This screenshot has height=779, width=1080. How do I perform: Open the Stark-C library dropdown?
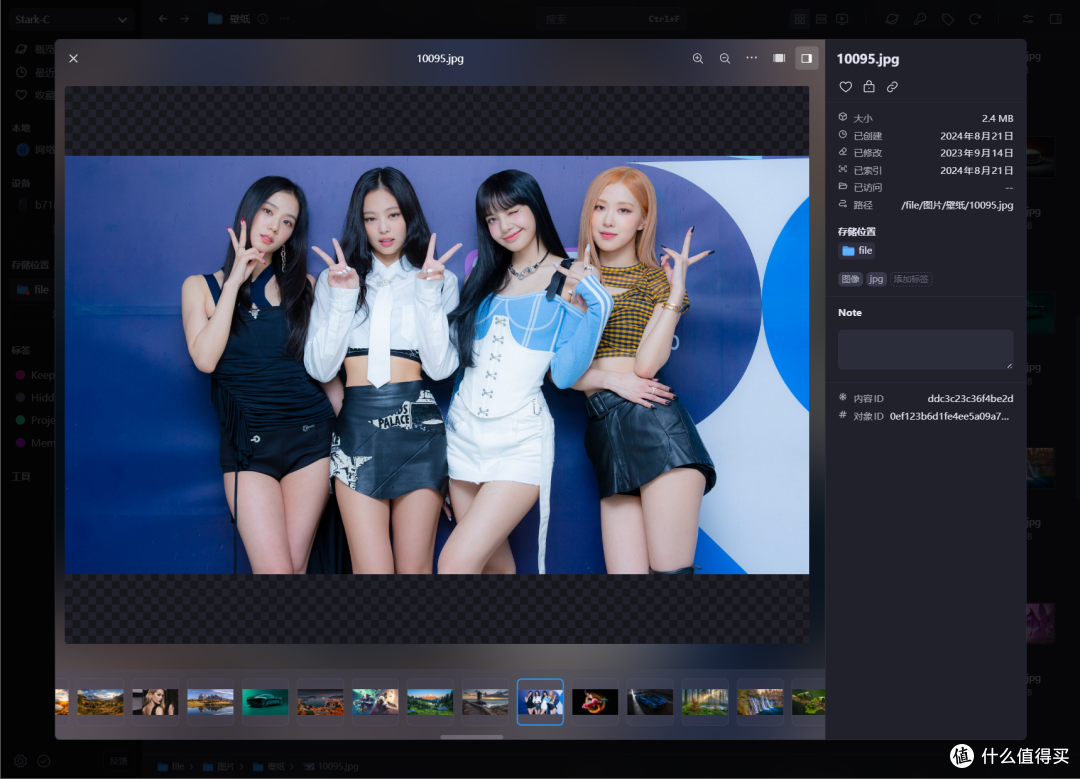pyautogui.click(x=70, y=19)
